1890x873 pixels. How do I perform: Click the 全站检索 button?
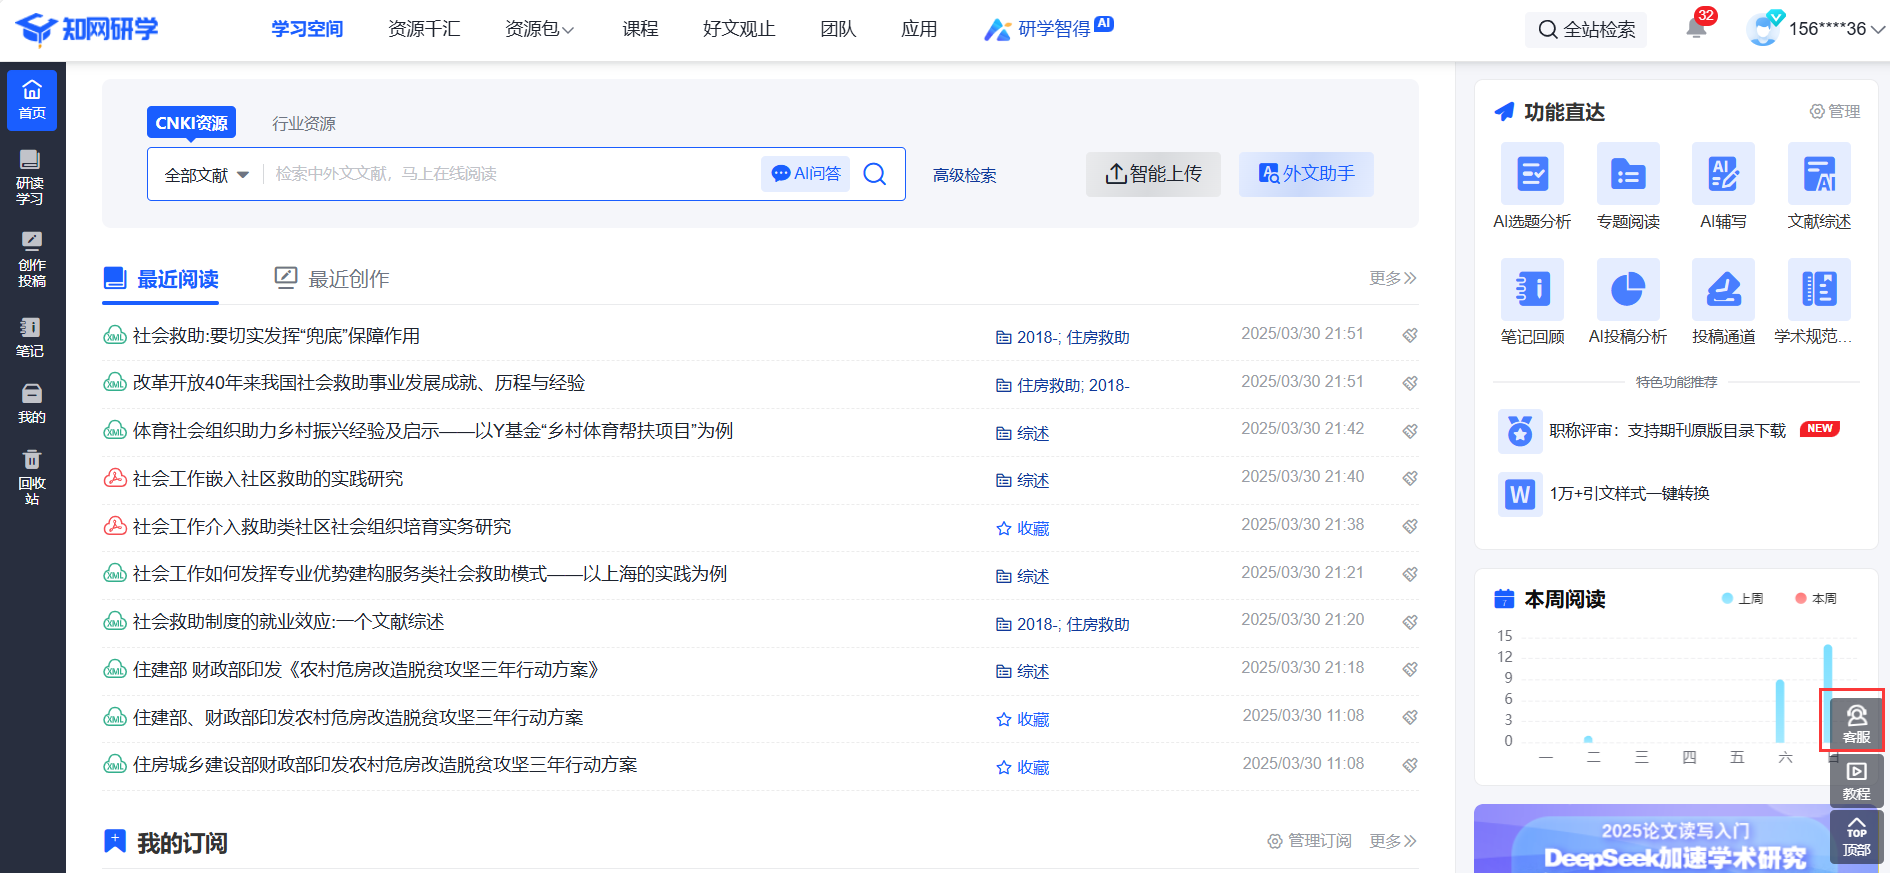tap(1586, 30)
